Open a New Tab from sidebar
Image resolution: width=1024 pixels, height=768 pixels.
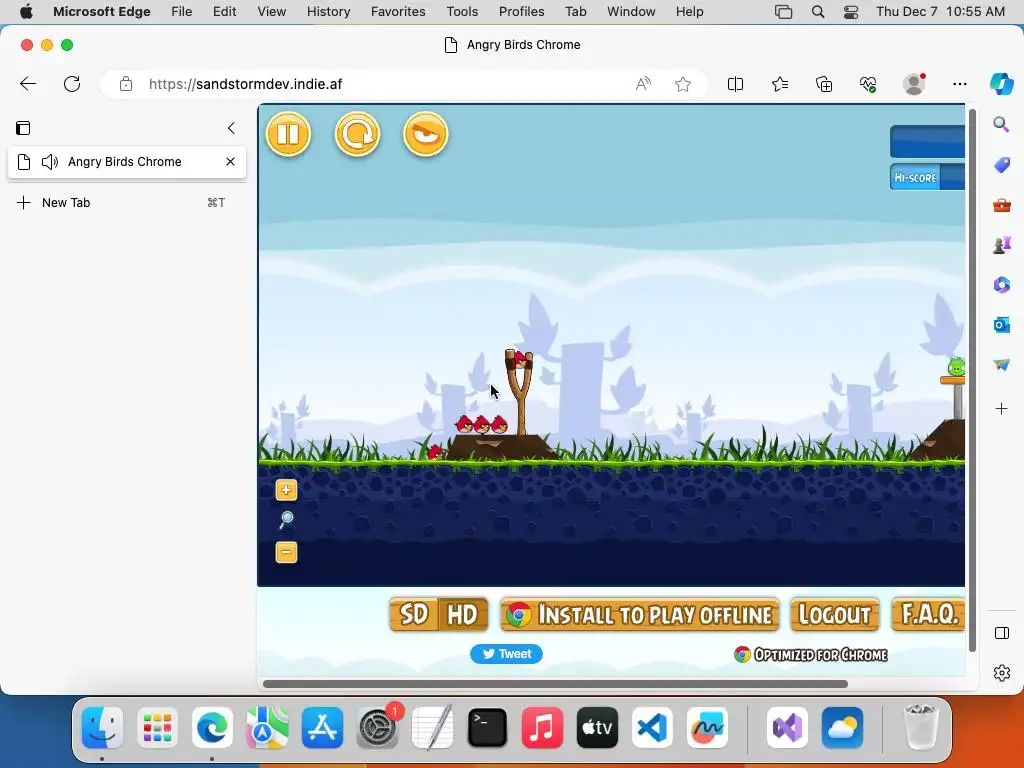point(127,202)
